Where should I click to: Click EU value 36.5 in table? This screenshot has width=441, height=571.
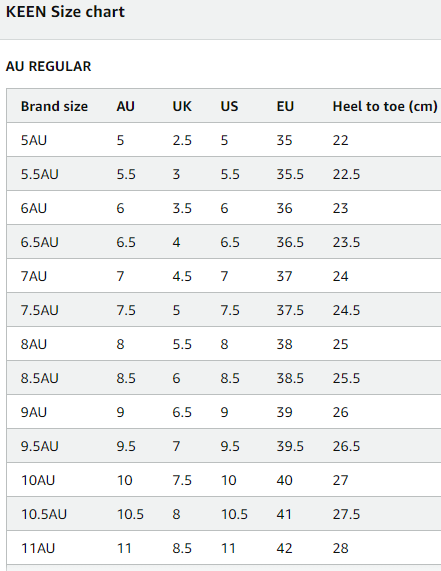[290, 242]
